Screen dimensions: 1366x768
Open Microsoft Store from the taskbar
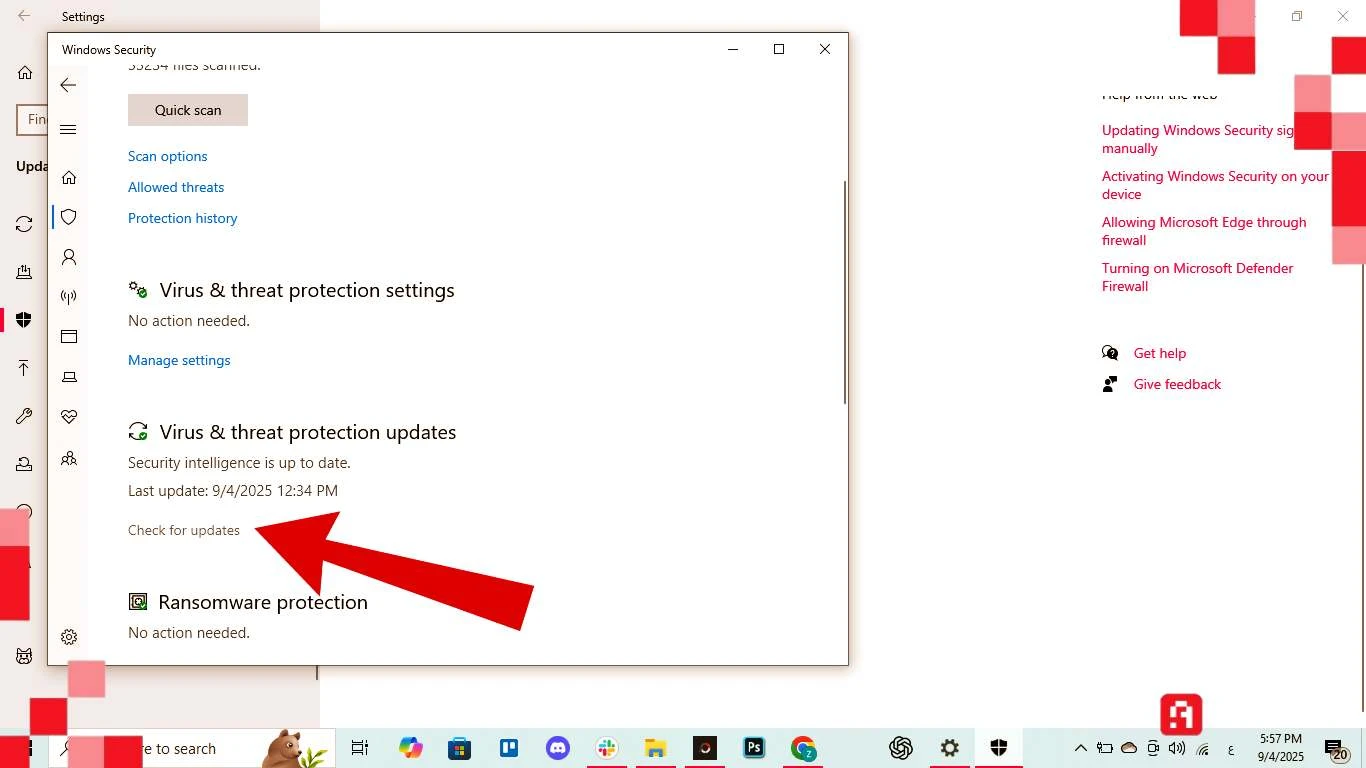pos(459,748)
